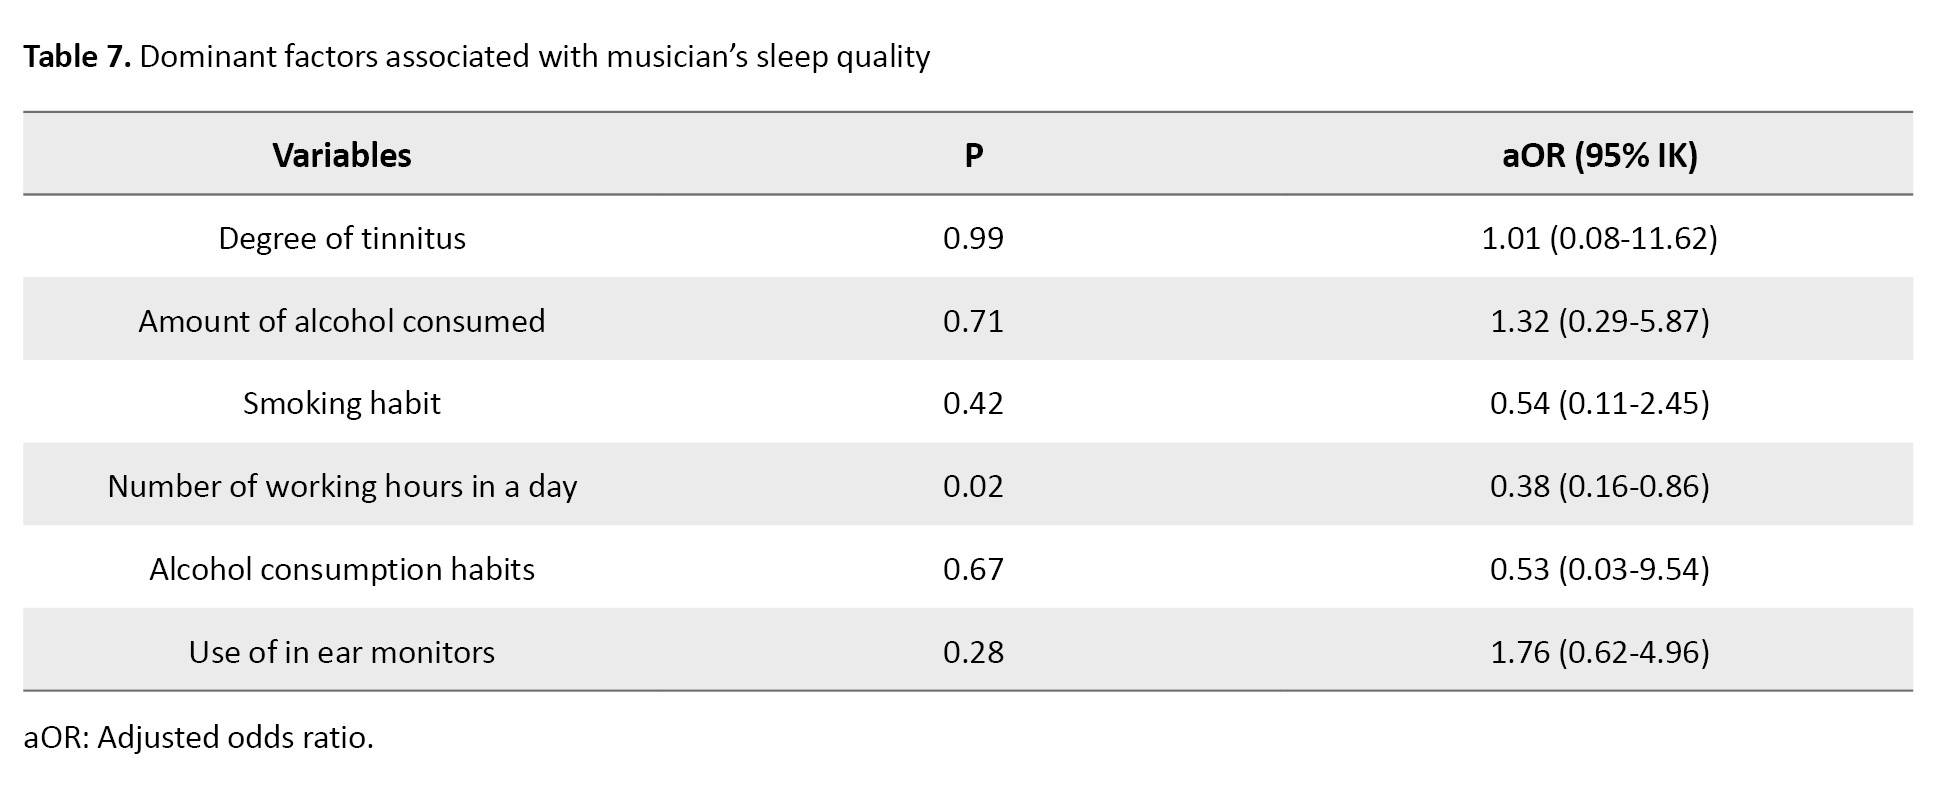Viewport: 1952px width, 787px height.
Task: Select the Alcohol consumption habits cell
Action: (342, 569)
